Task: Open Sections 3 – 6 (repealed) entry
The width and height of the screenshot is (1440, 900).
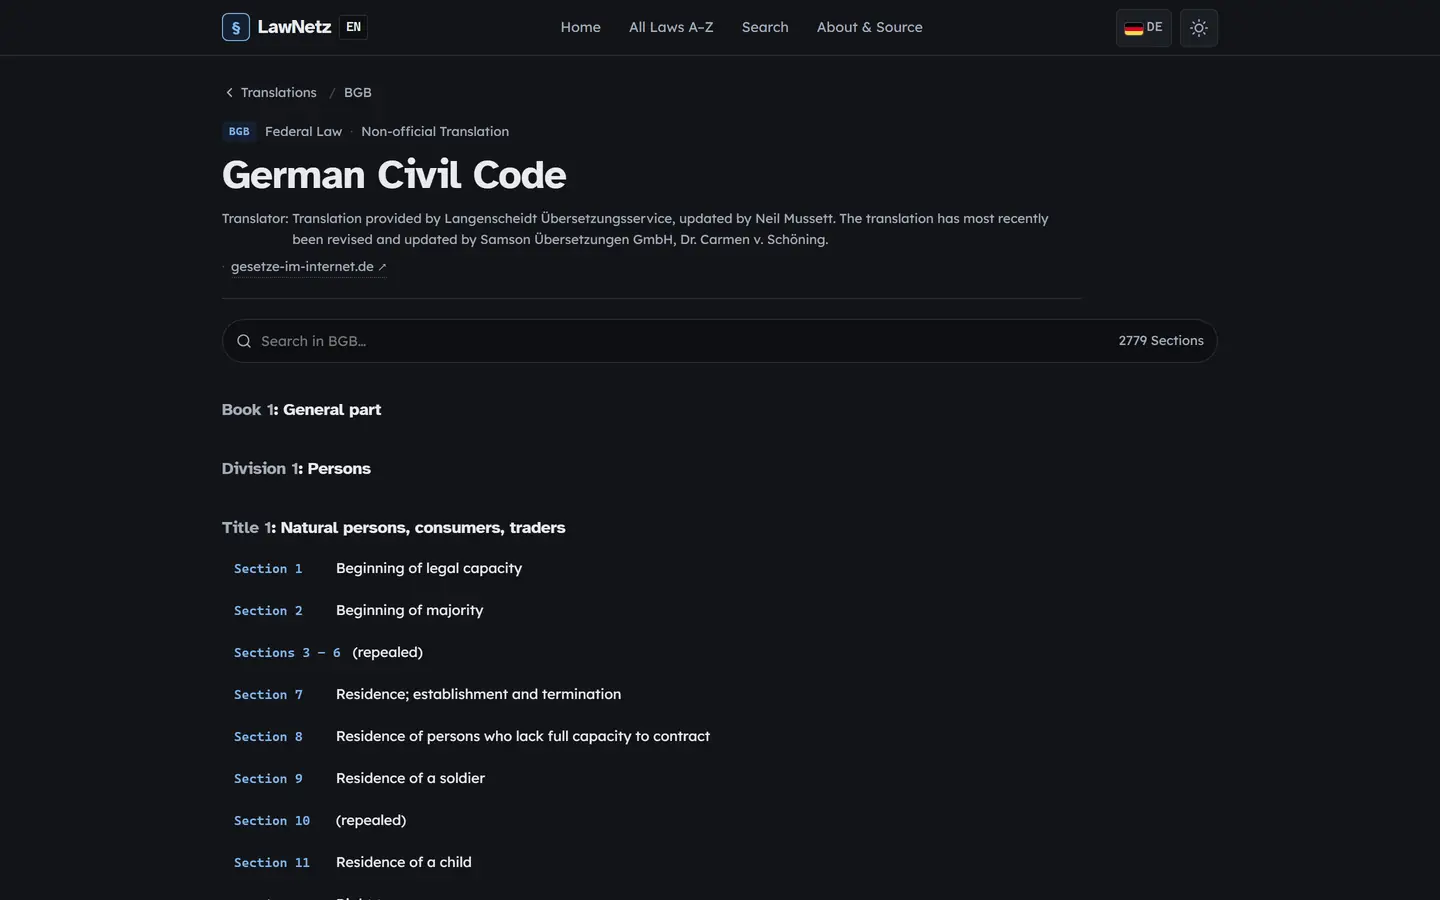Action: pyautogui.click(x=719, y=652)
